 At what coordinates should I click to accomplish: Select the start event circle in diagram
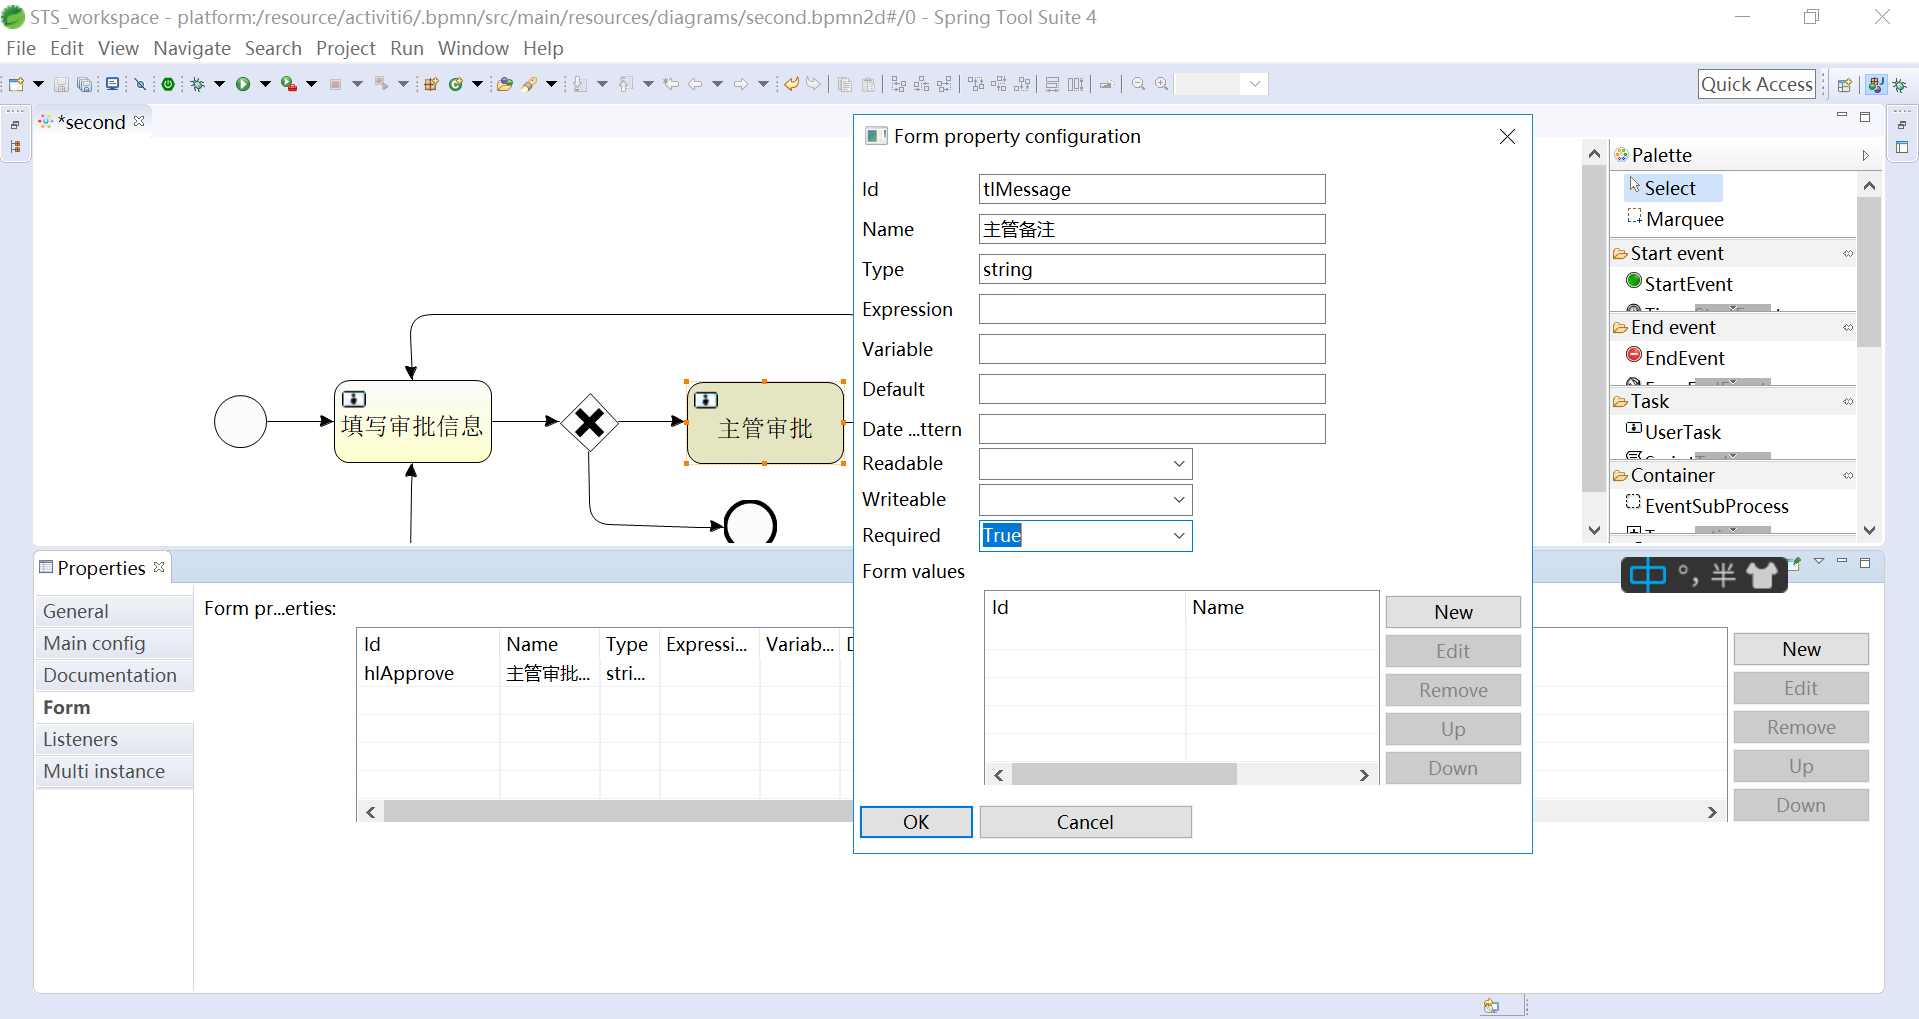(x=240, y=422)
